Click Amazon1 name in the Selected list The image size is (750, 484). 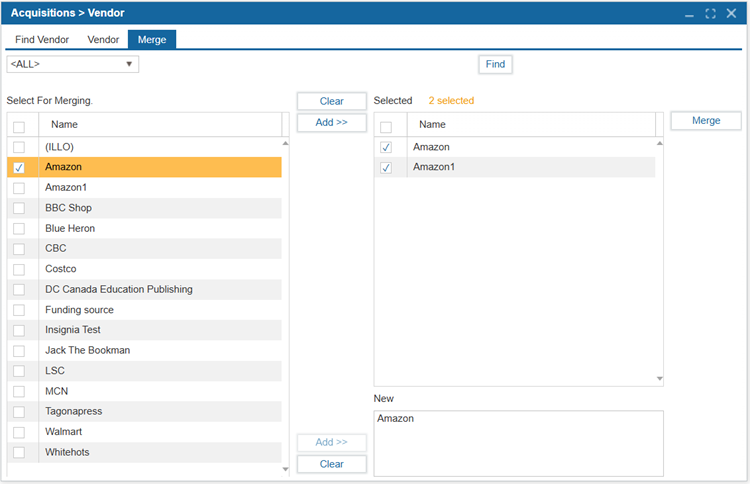(434, 167)
